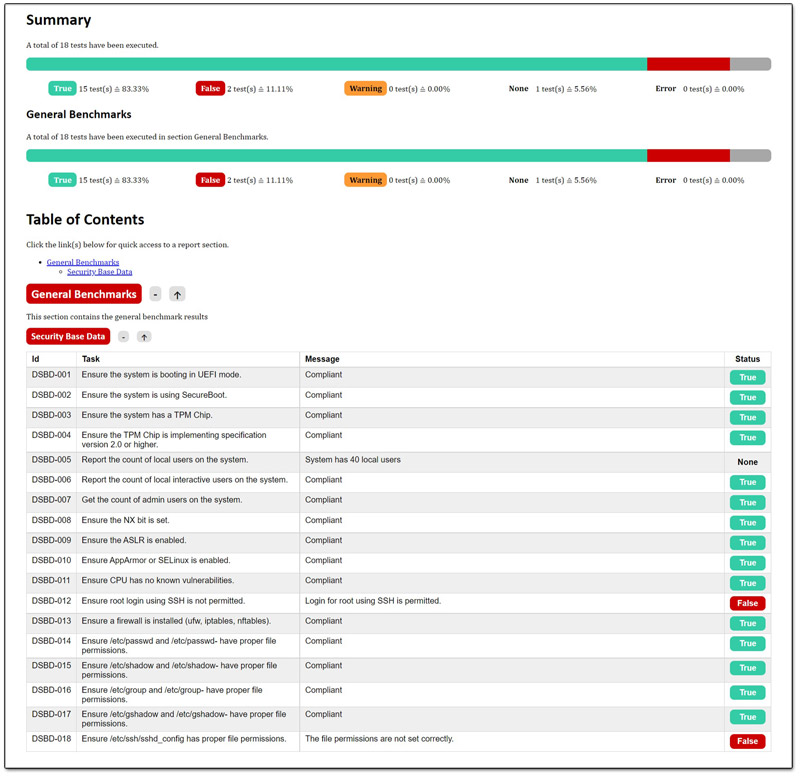
Task: Click the True status badge for DSBD-010
Action: click(x=747, y=563)
